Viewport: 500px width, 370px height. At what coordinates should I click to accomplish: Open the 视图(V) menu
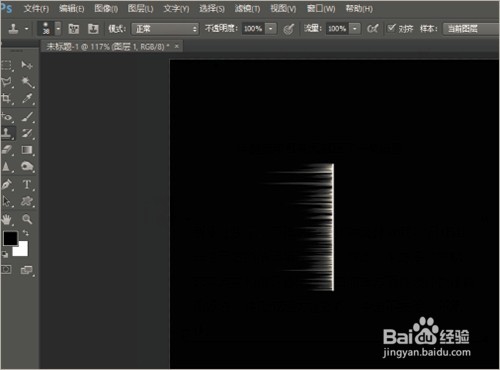[x=283, y=9]
